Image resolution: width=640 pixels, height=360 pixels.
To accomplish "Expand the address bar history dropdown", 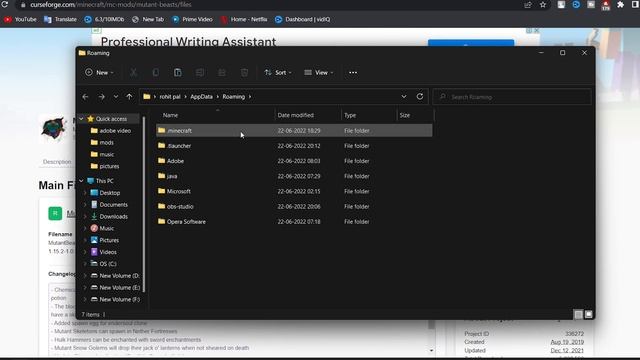I will click(x=404, y=97).
